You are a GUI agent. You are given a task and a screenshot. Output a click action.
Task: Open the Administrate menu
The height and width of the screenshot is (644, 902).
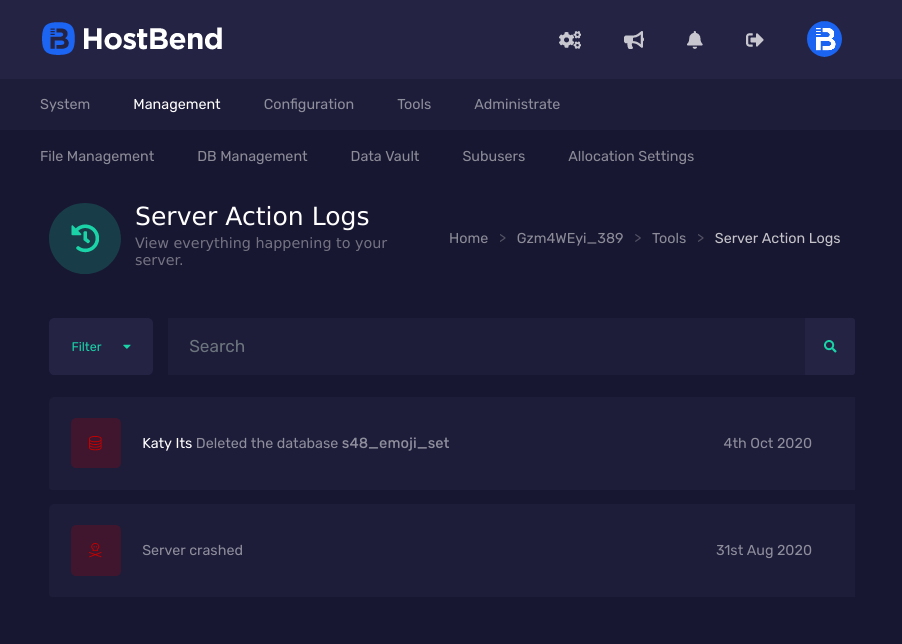click(x=517, y=104)
